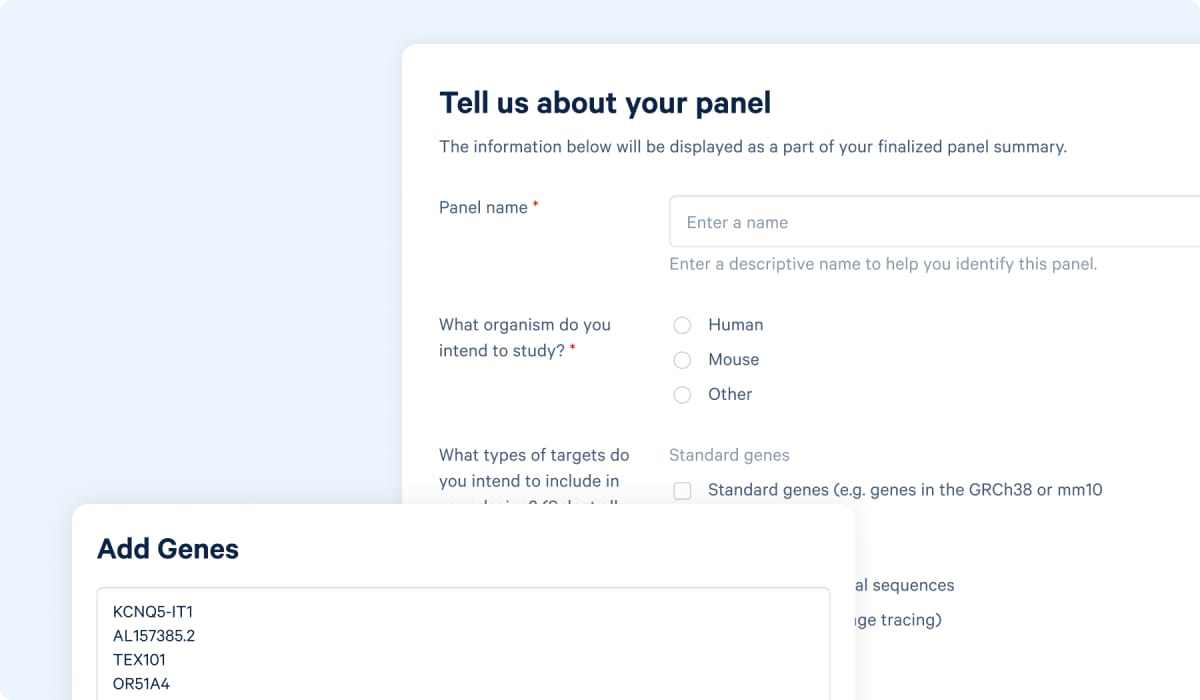The height and width of the screenshot is (700, 1200).
Task: Enable the Standard genes checkbox
Action: pos(682,491)
